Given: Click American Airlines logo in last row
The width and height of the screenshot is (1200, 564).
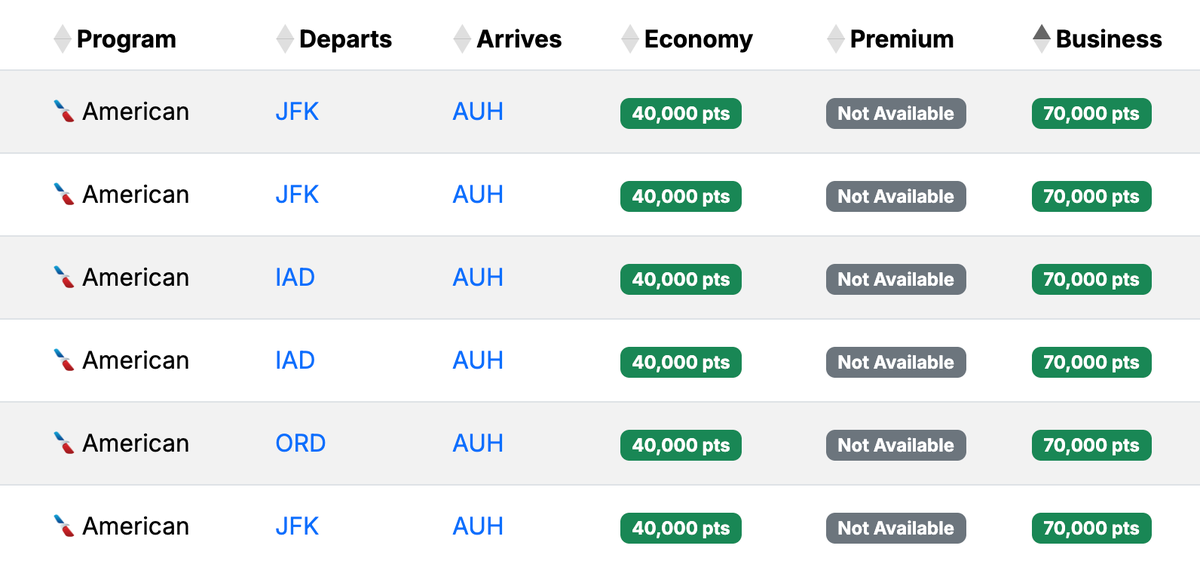Looking at the screenshot, I should point(64,527).
